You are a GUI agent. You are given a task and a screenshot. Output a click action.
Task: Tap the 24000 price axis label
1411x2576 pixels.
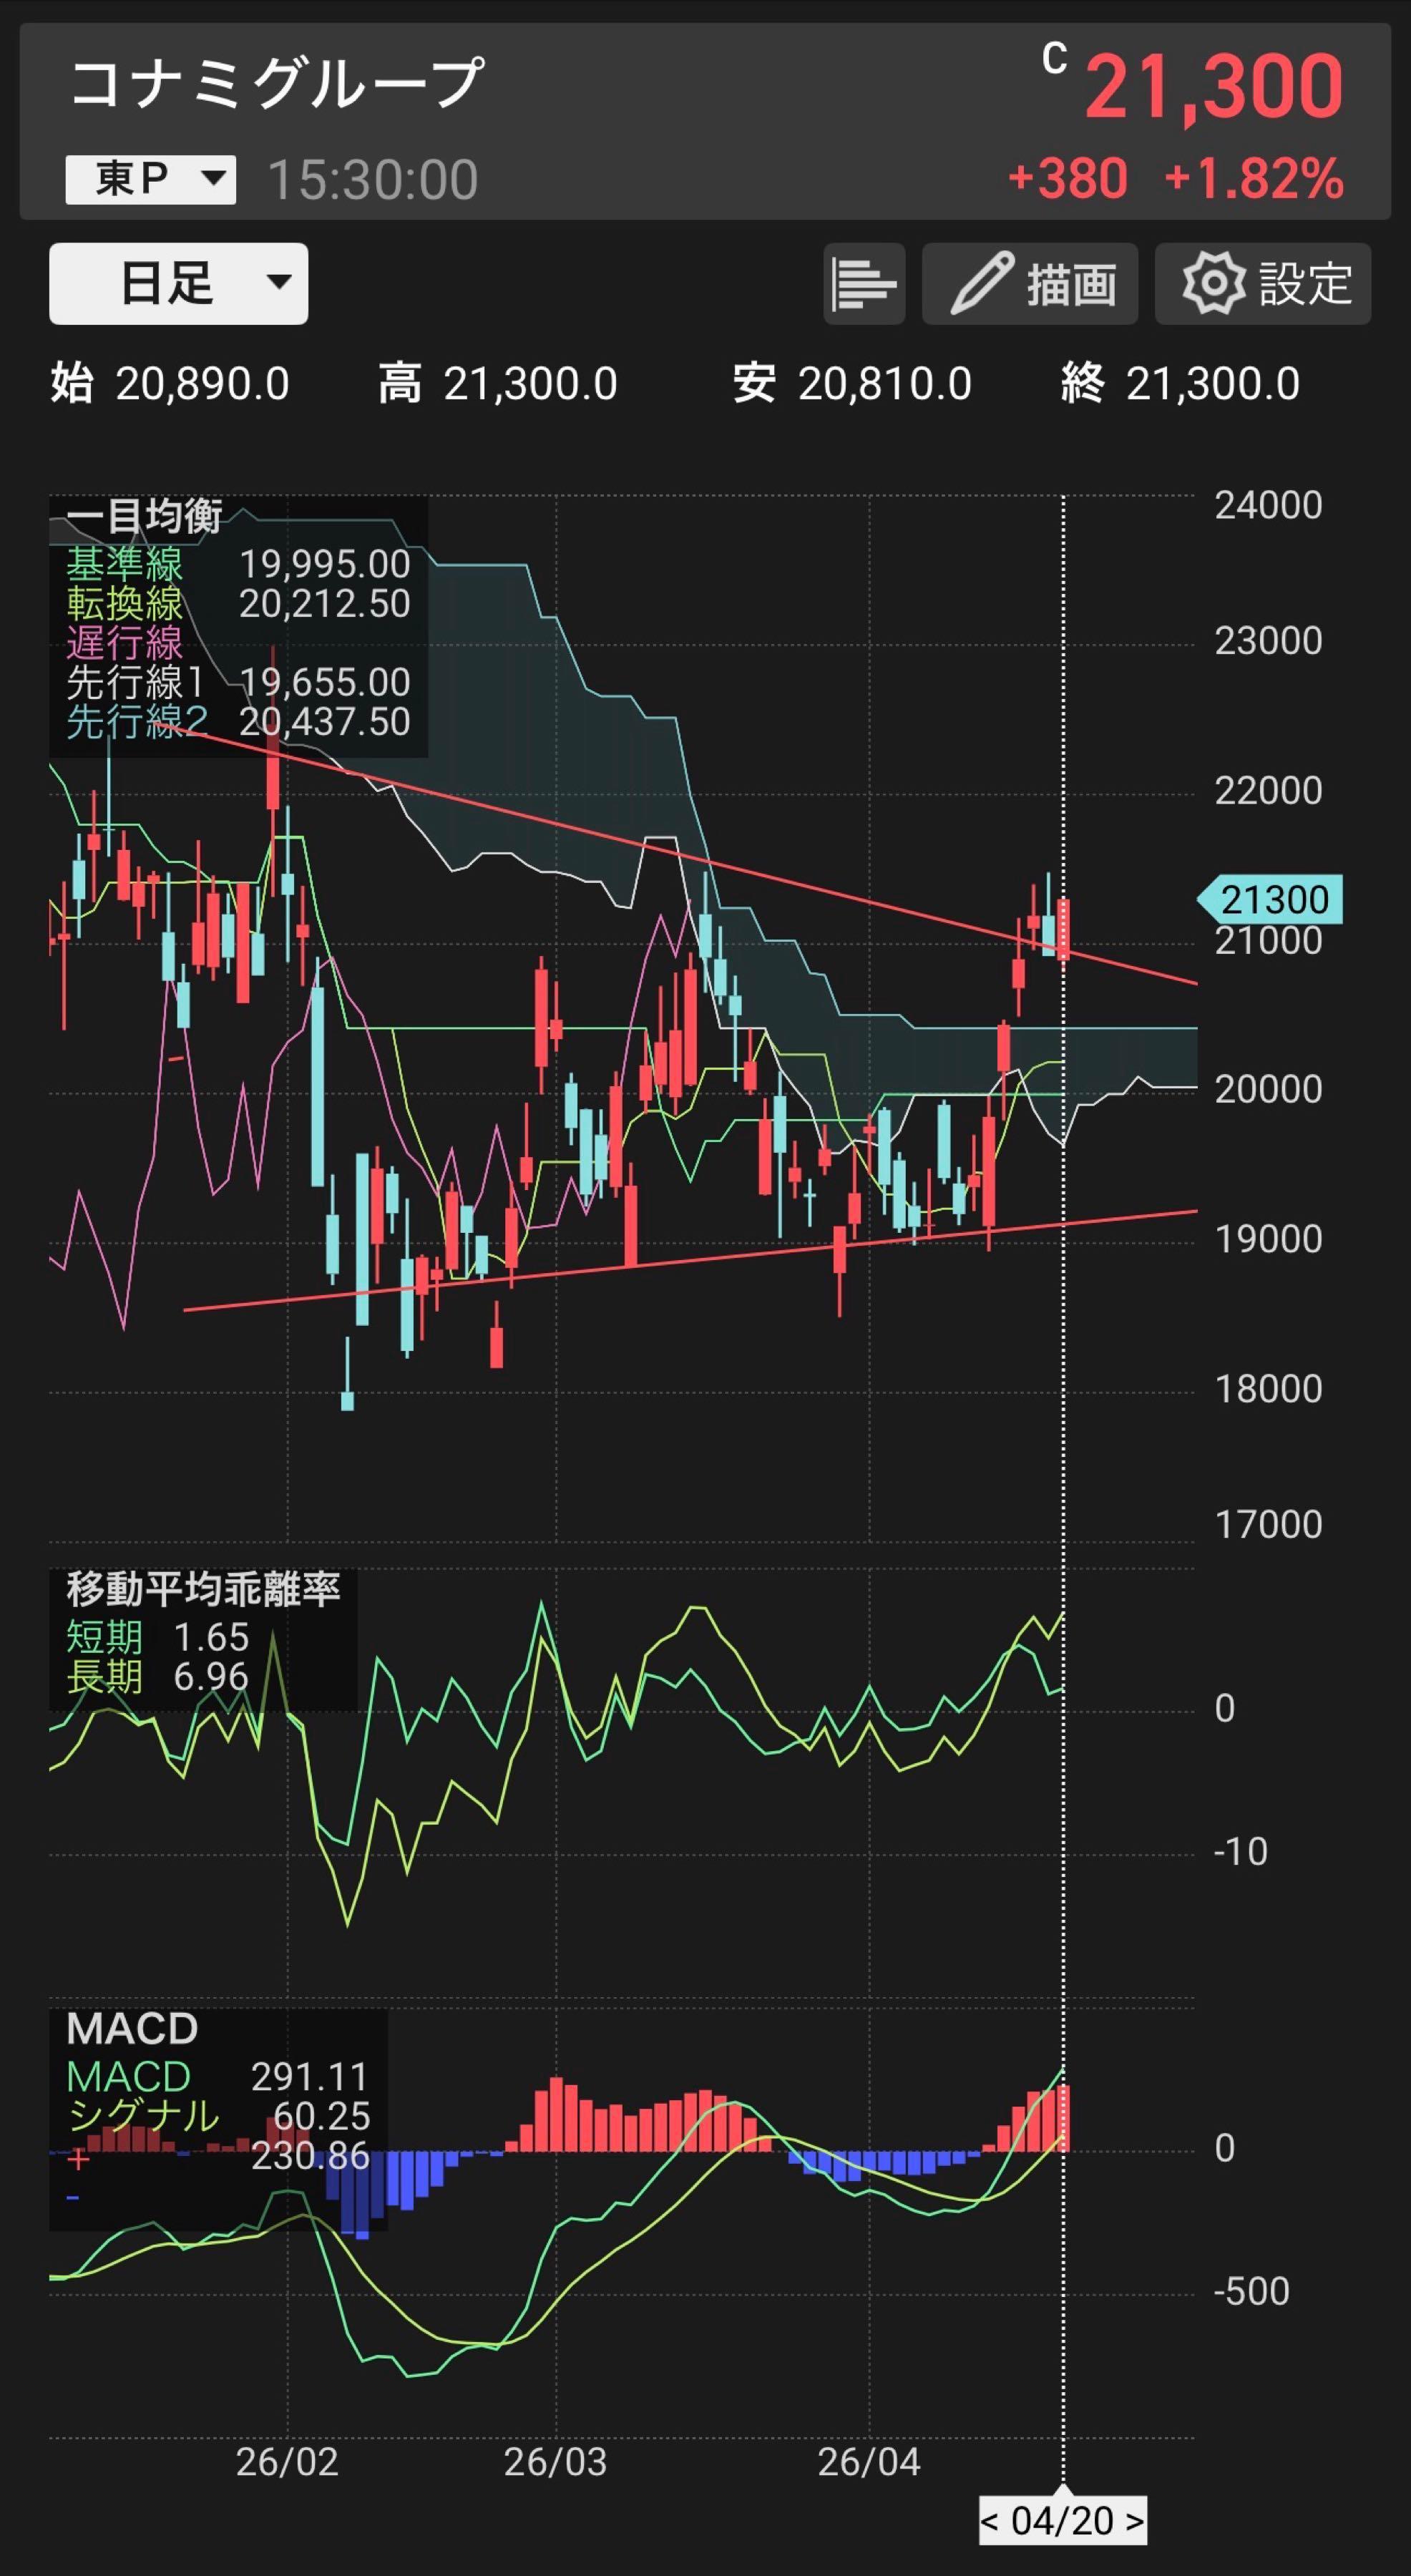point(1268,506)
